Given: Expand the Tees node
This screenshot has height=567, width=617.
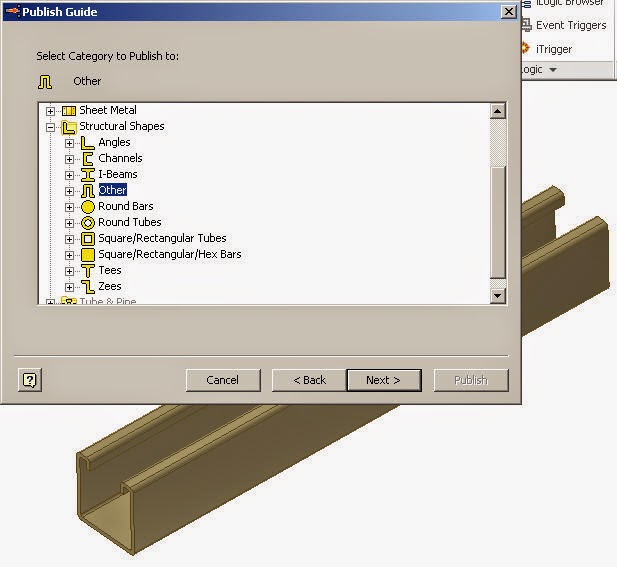Looking at the screenshot, I should 70,271.
